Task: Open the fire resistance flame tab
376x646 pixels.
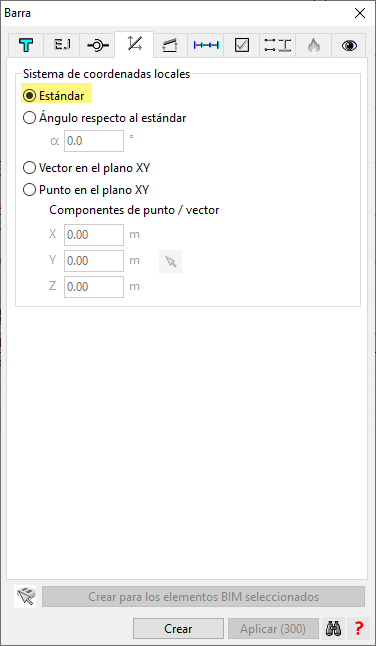Action: (x=313, y=45)
